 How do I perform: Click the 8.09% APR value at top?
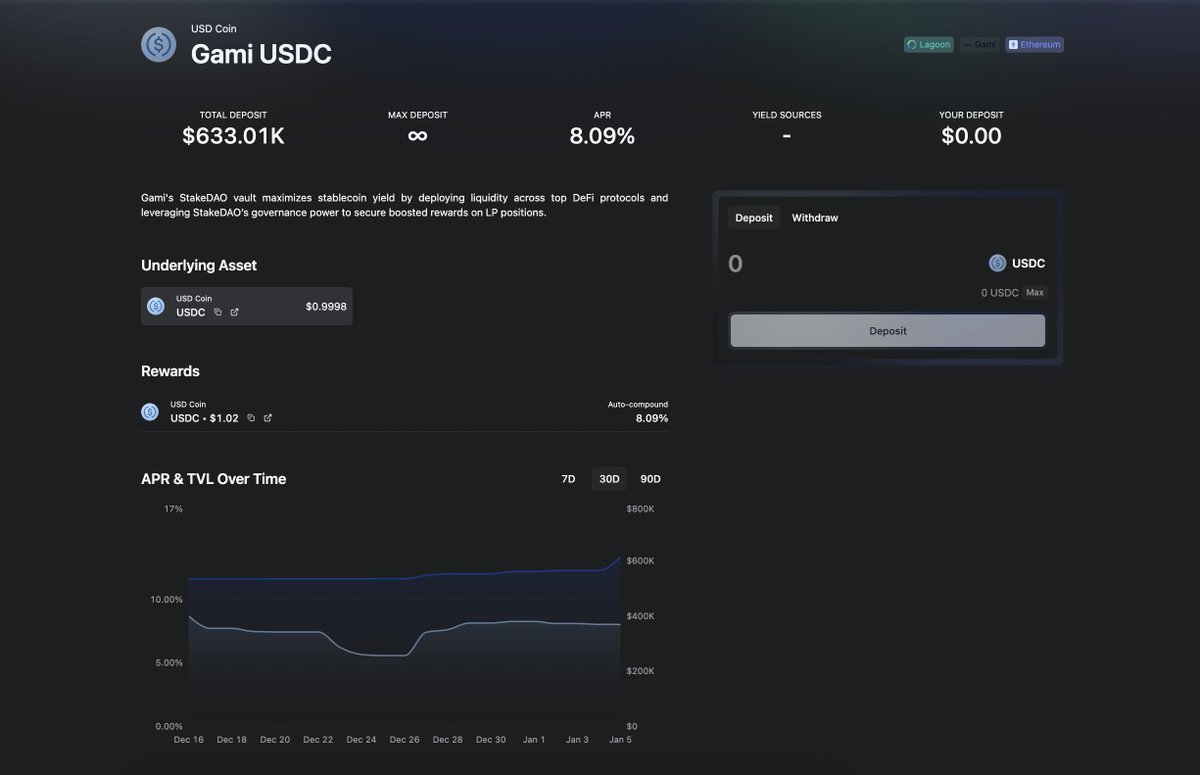602,136
